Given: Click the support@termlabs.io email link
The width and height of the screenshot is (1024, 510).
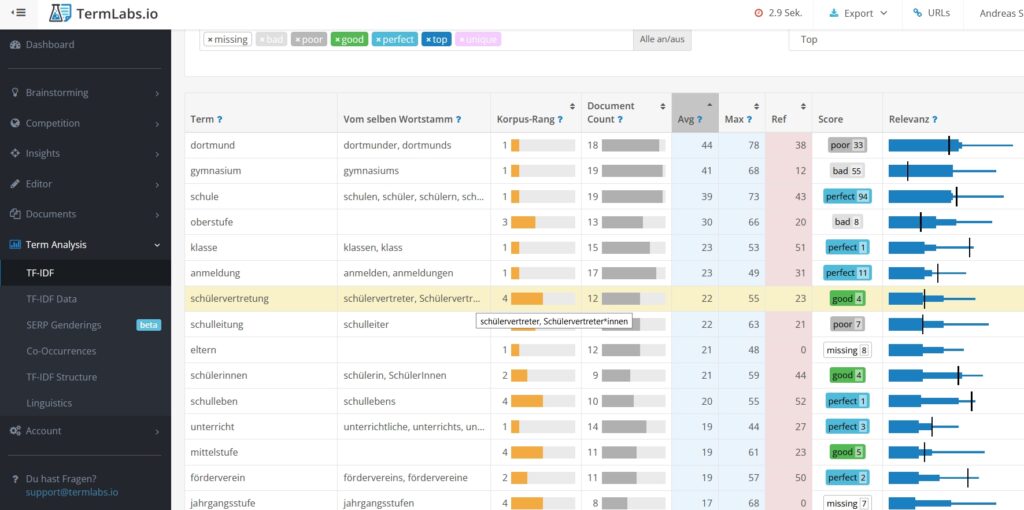Looking at the screenshot, I should click(72, 492).
